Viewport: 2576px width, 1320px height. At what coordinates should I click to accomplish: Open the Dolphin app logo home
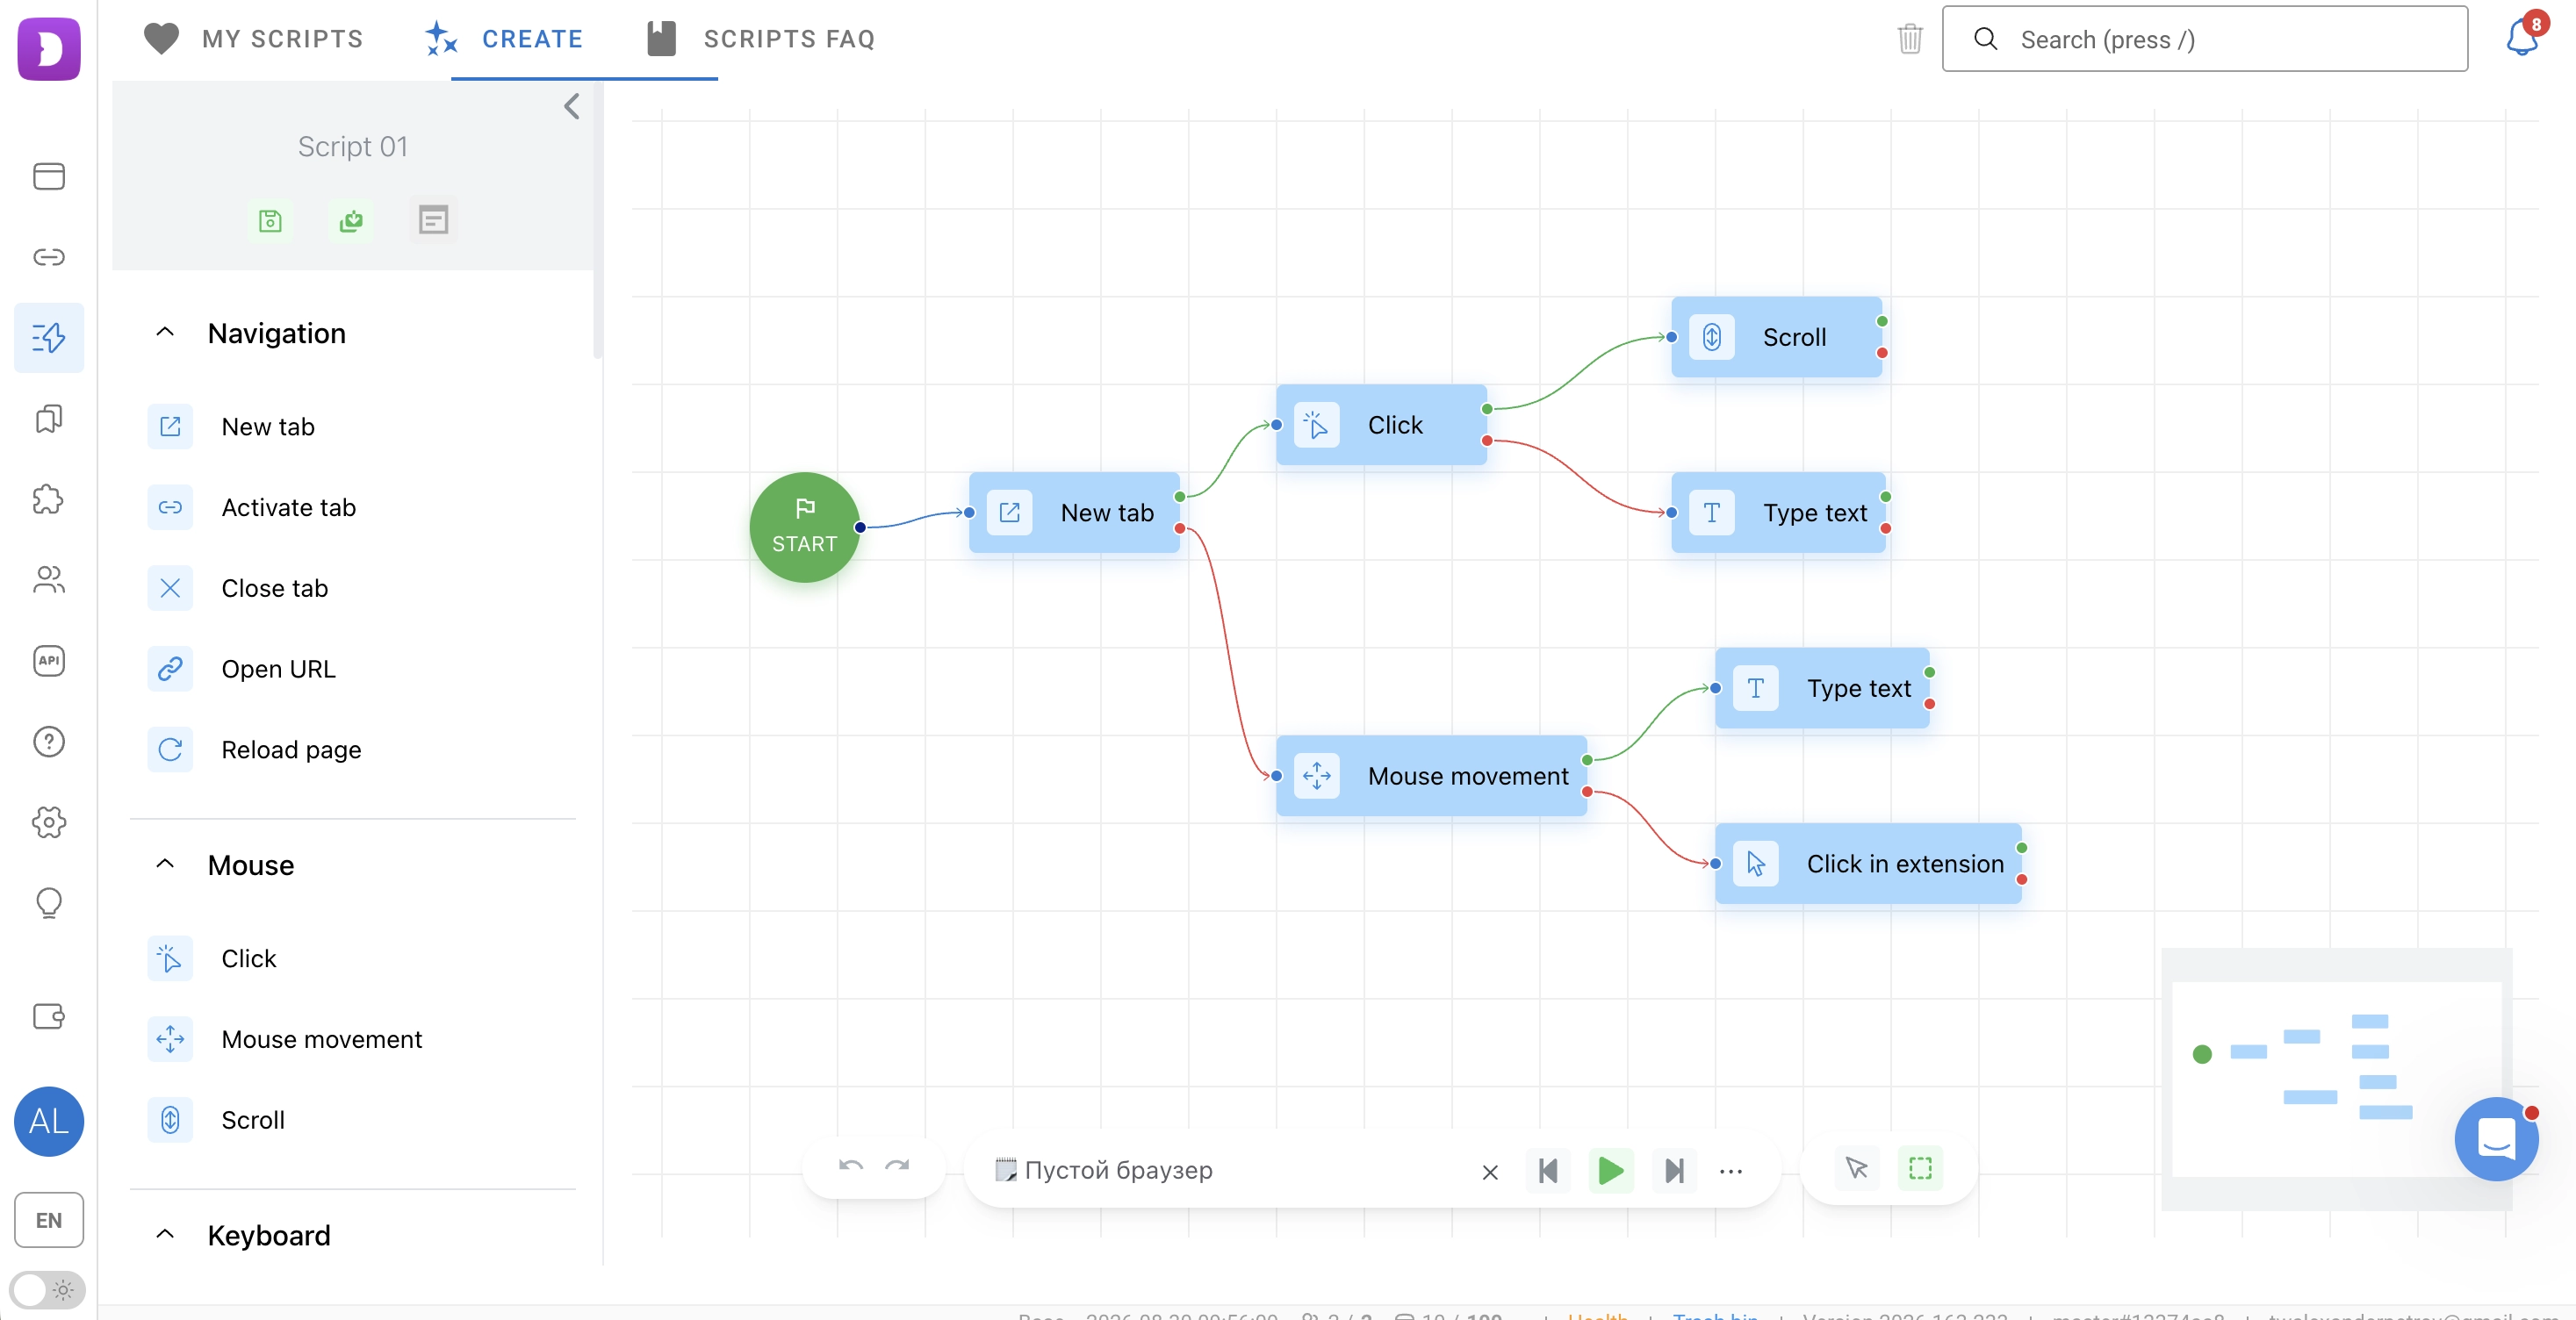49,48
